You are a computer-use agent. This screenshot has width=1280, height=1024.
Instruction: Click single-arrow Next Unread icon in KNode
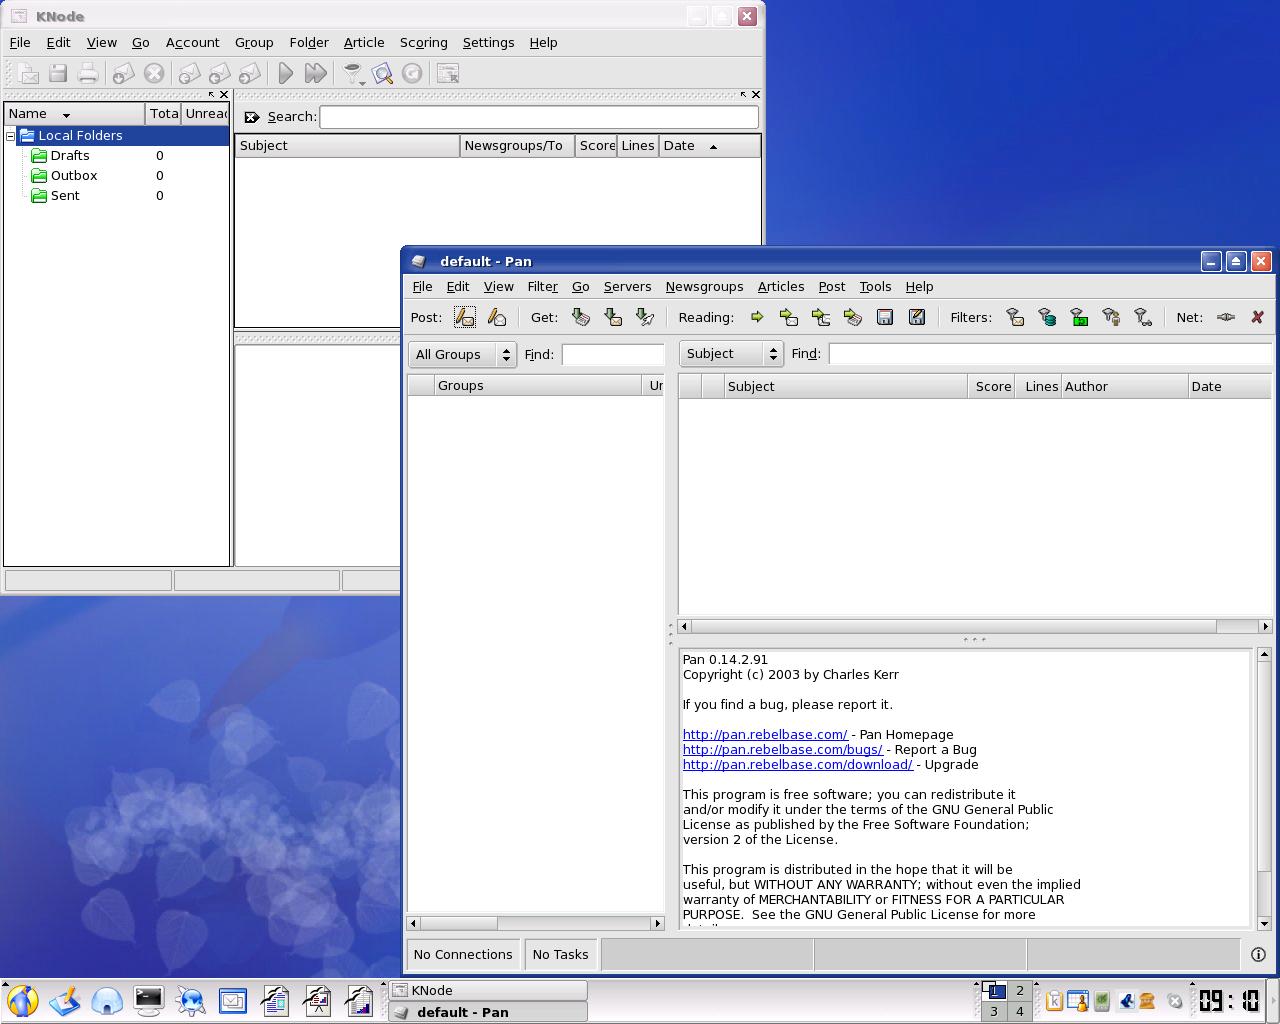point(286,73)
